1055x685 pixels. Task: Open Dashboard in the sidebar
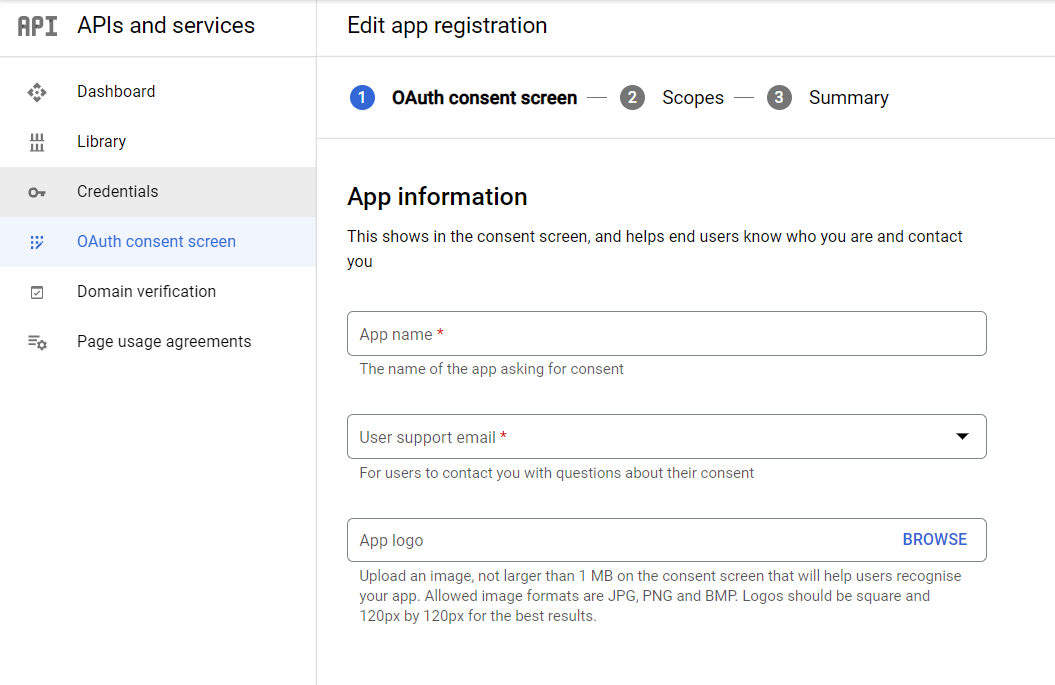click(x=158, y=92)
